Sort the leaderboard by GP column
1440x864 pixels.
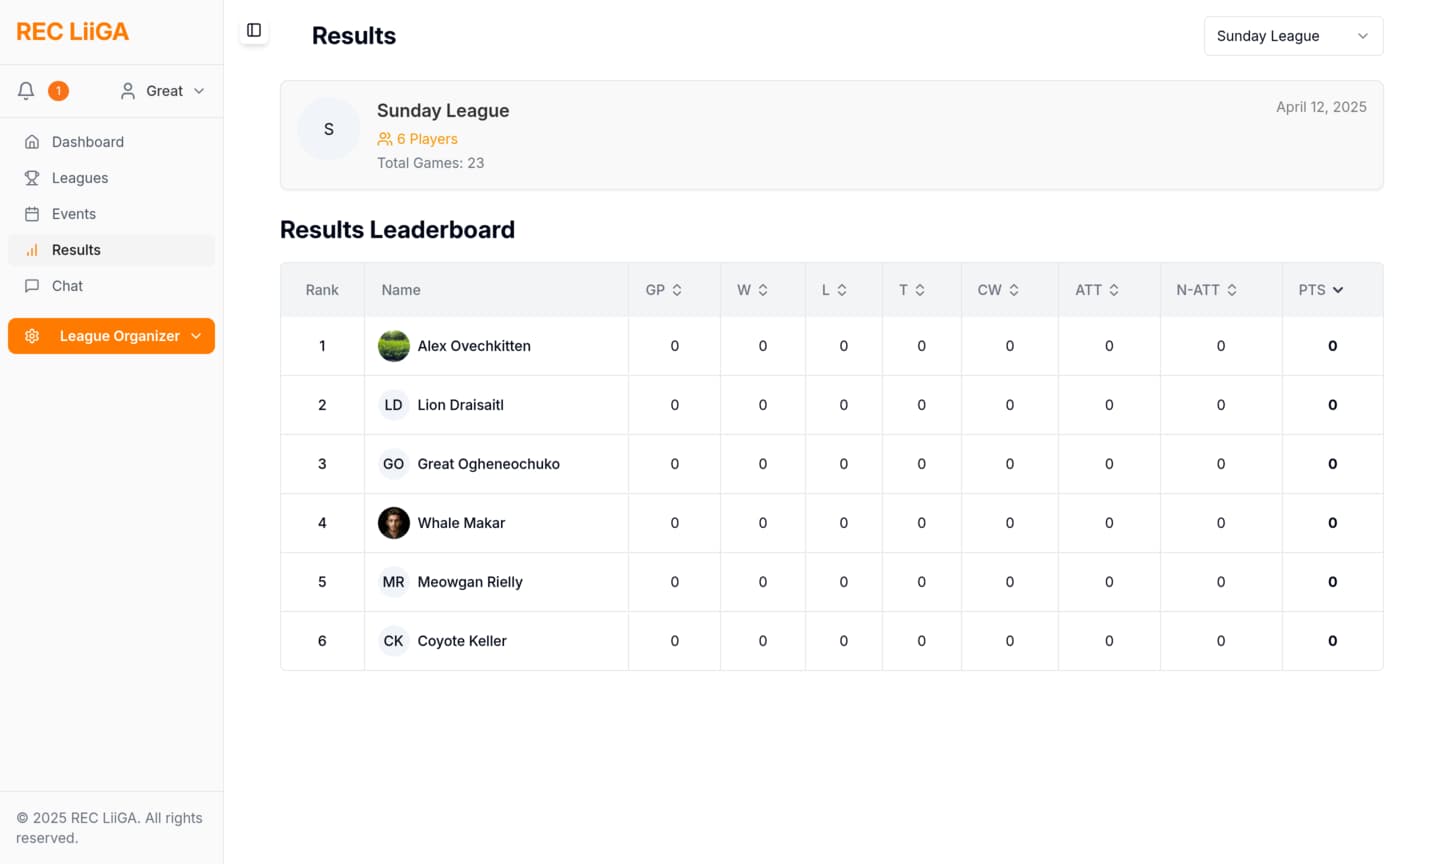[664, 290]
